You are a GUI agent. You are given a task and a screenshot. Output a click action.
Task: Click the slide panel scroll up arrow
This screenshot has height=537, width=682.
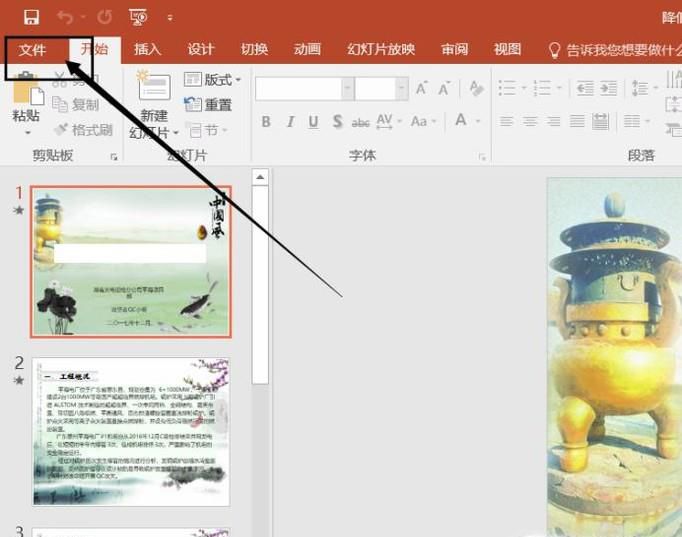pos(260,177)
